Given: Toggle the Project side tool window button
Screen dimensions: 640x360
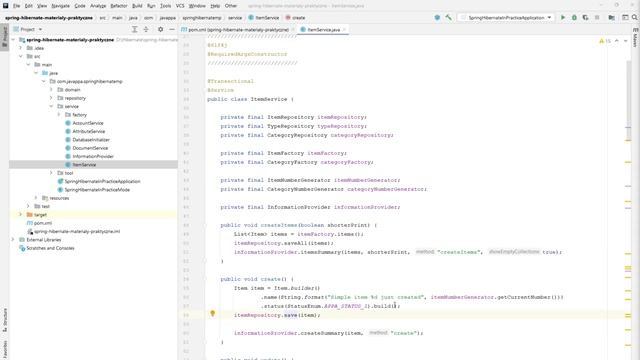Looking at the screenshot, I should point(4,37).
